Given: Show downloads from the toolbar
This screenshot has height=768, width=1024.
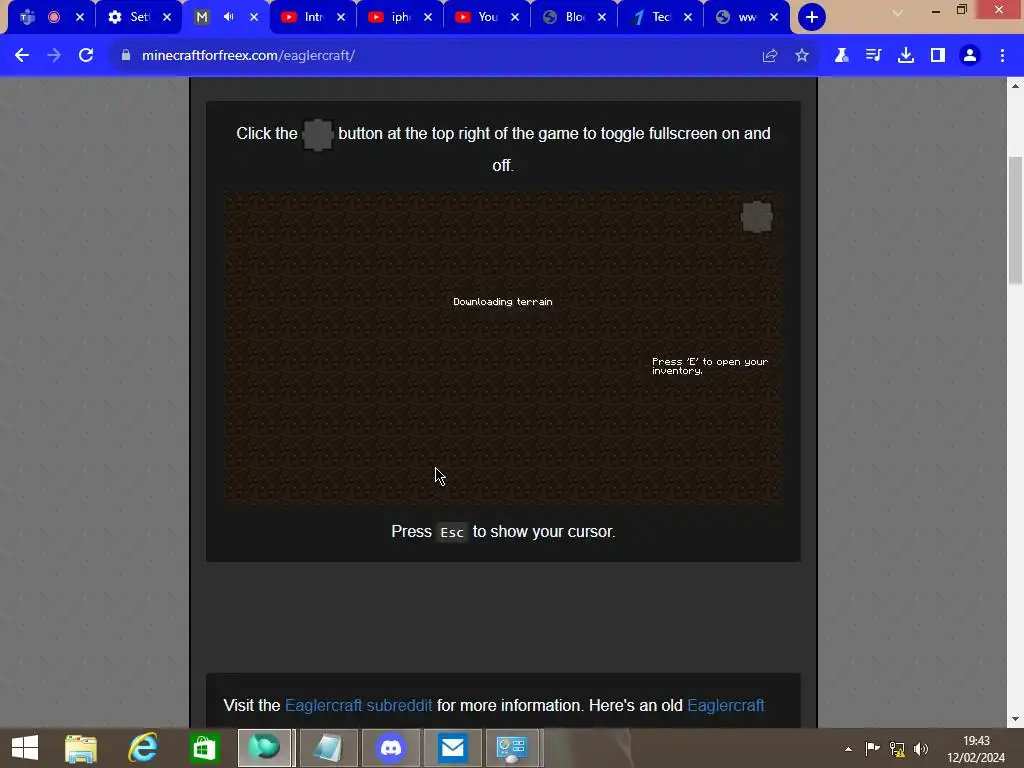Looking at the screenshot, I should pyautogui.click(x=906, y=56).
